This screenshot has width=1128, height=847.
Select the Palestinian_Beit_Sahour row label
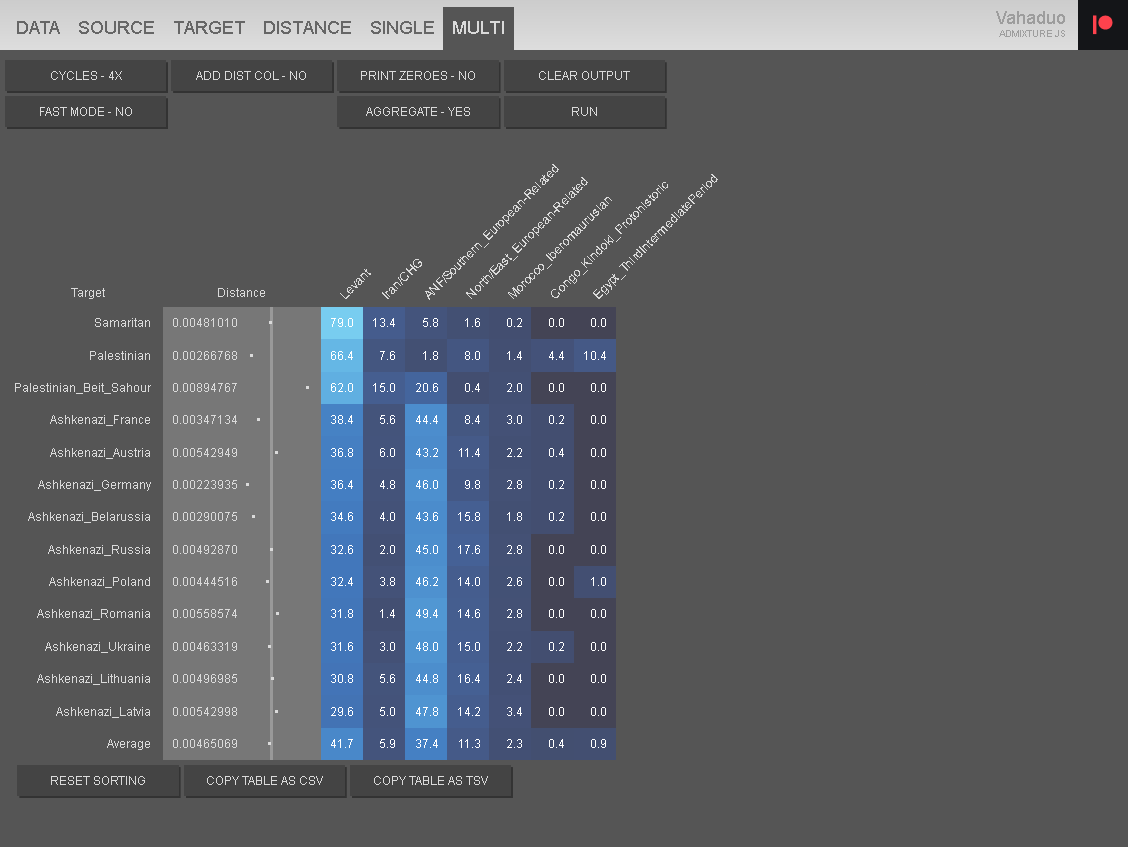(x=83, y=388)
